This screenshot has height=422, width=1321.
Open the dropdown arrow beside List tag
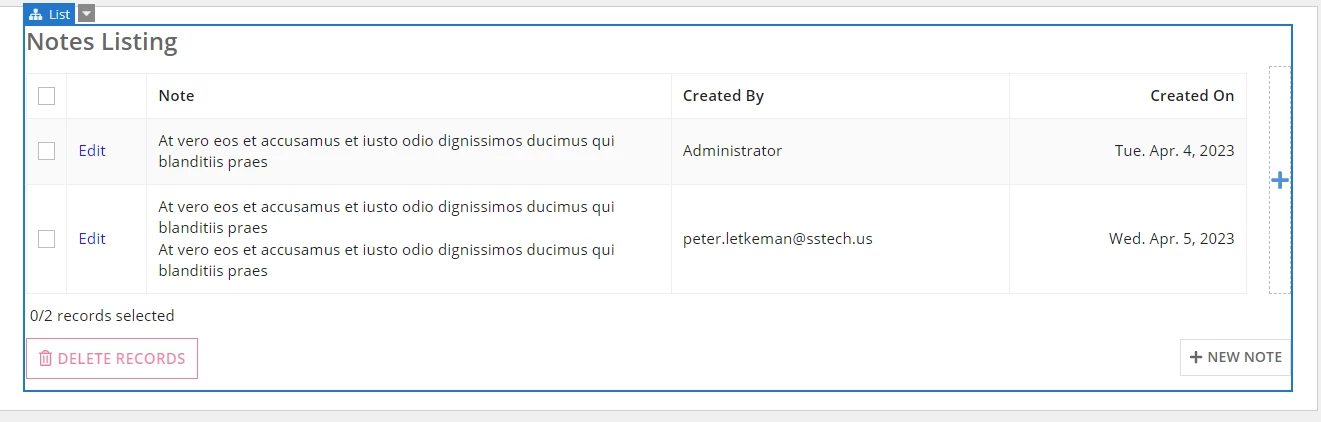[86, 14]
